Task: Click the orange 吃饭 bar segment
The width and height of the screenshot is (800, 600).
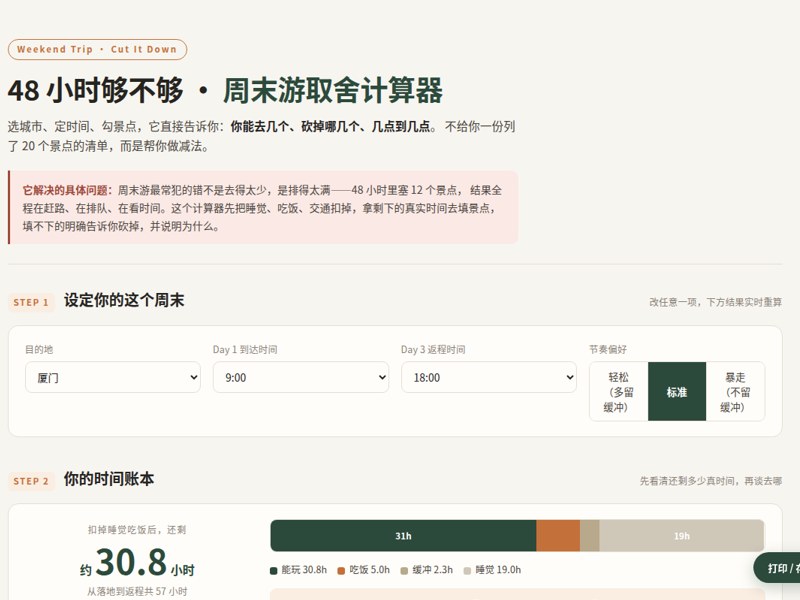Action: 558,536
